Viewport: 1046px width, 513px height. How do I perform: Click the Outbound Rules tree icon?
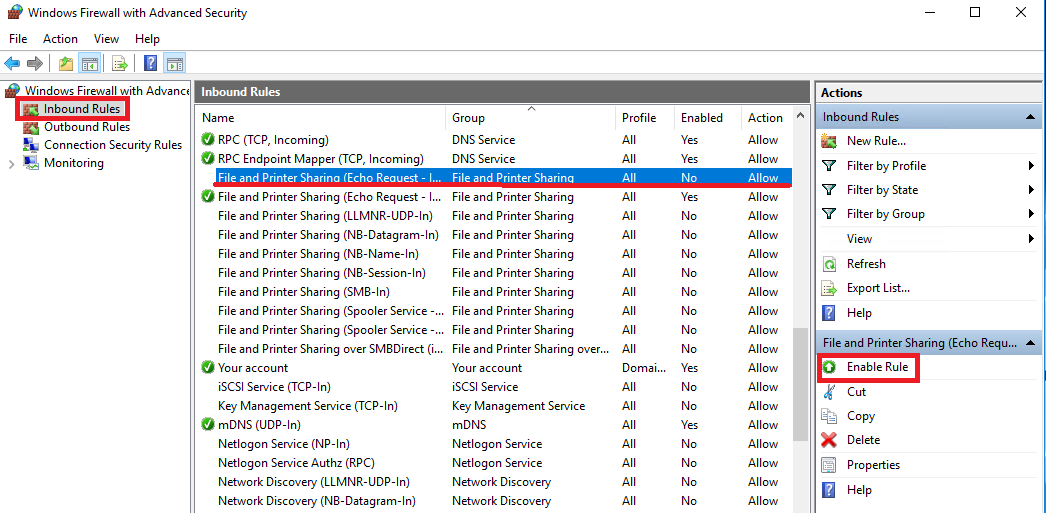click(x=31, y=127)
